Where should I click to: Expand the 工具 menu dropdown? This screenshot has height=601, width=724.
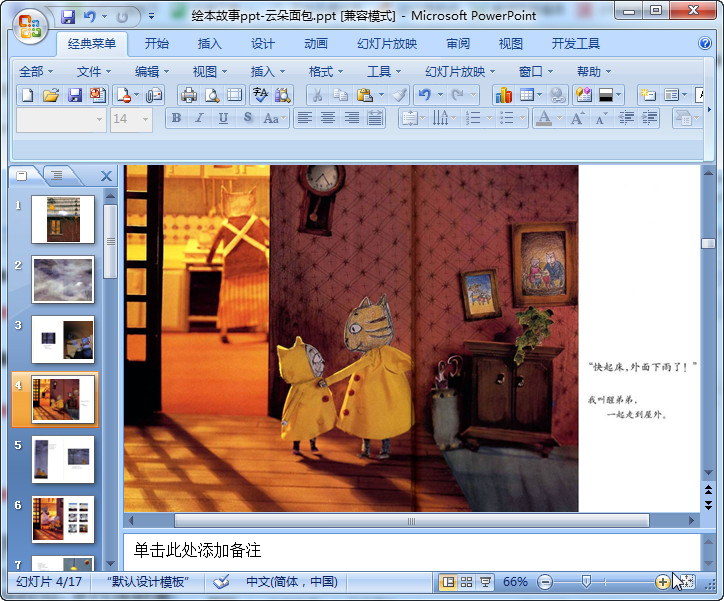coord(384,72)
